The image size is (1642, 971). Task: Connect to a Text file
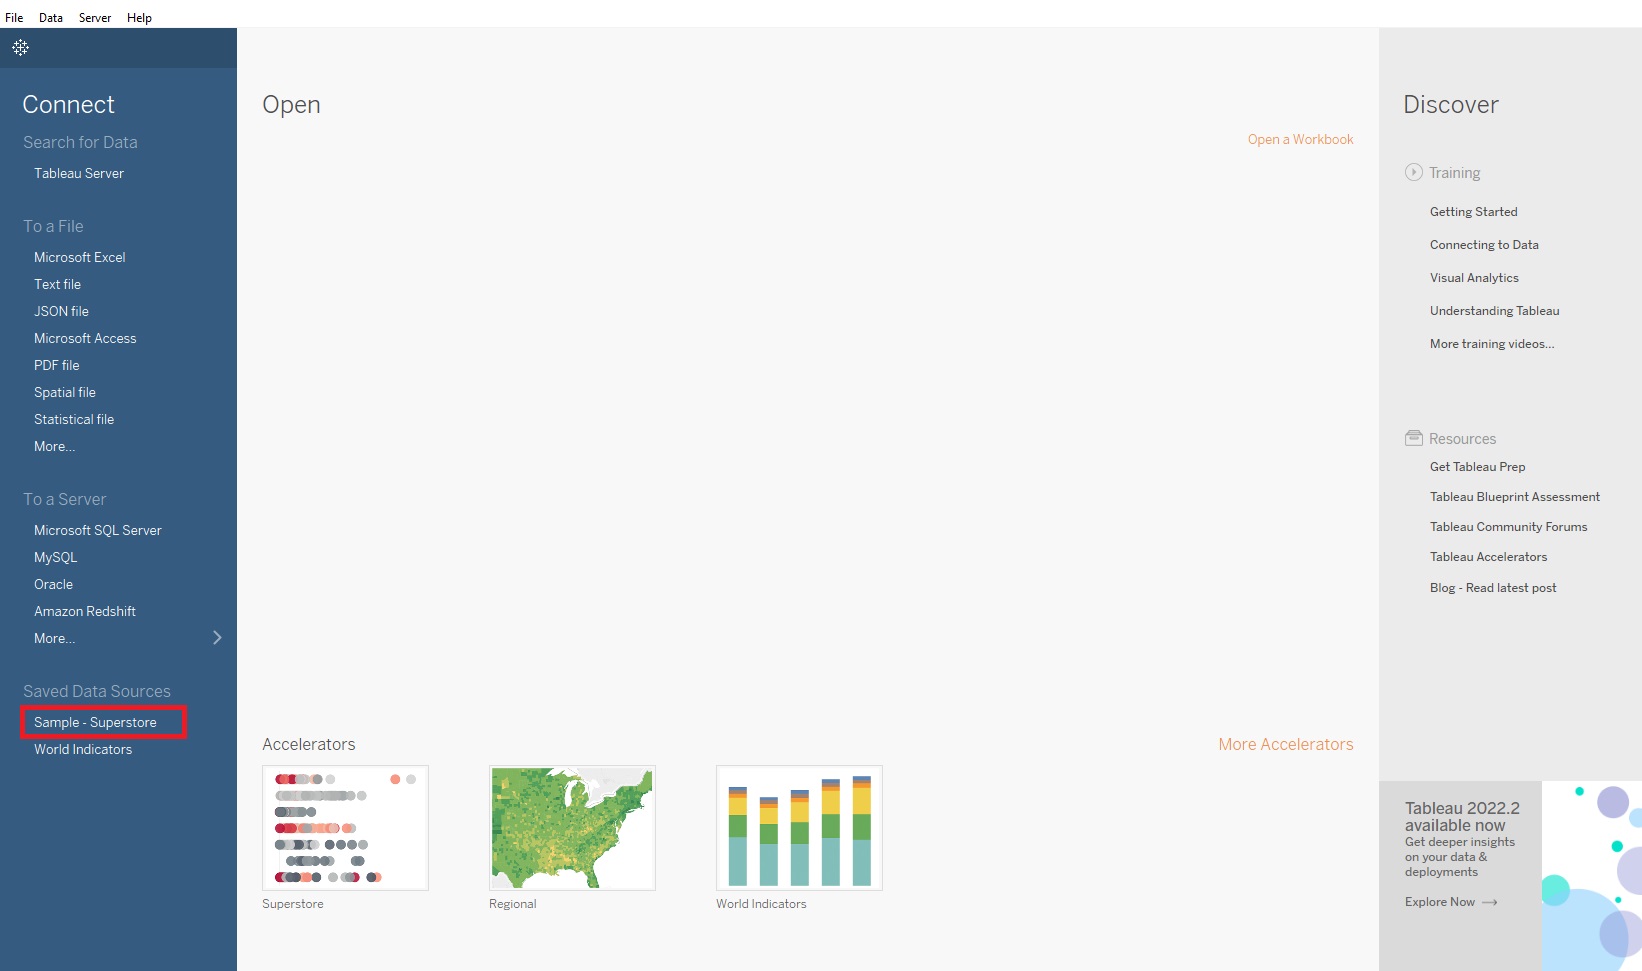(x=57, y=284)
